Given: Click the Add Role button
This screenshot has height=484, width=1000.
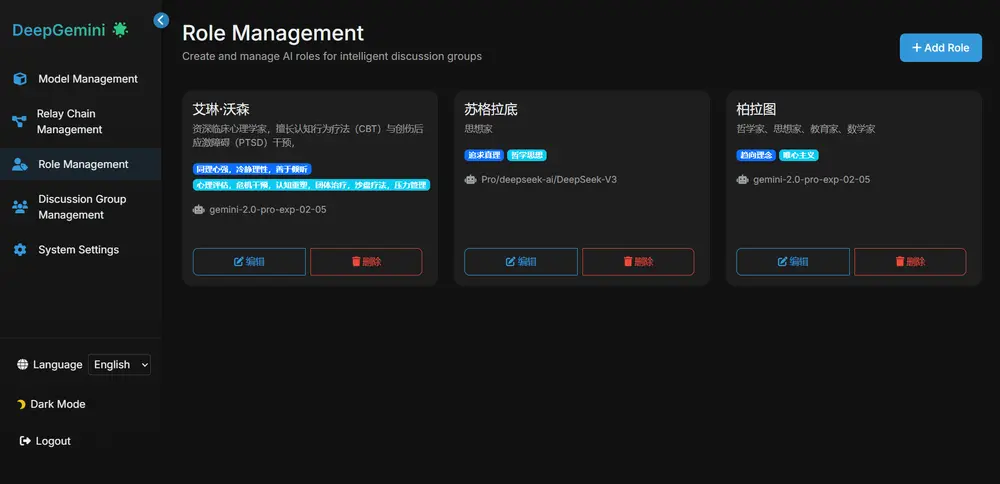Looking at the screenshot, I should click(x=940, y=48).
